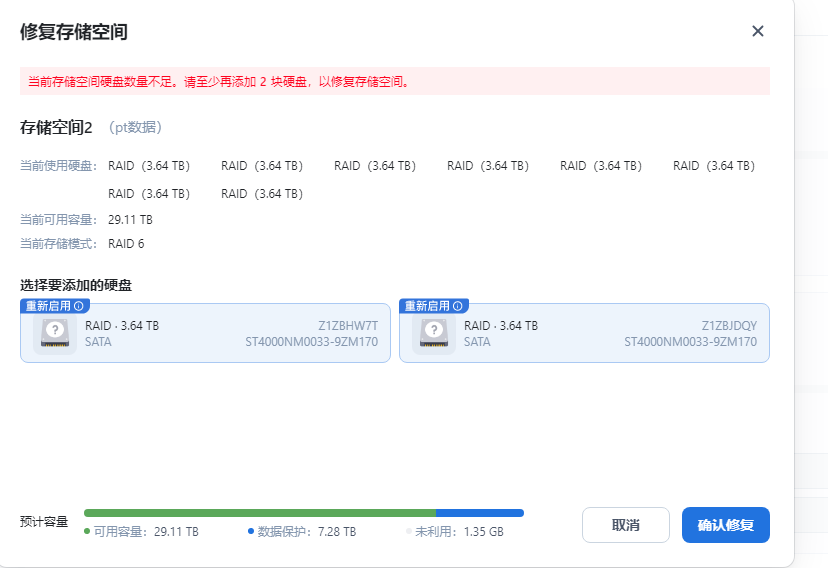
Task: Click the (pt数据) label
Action: (135, 127)
